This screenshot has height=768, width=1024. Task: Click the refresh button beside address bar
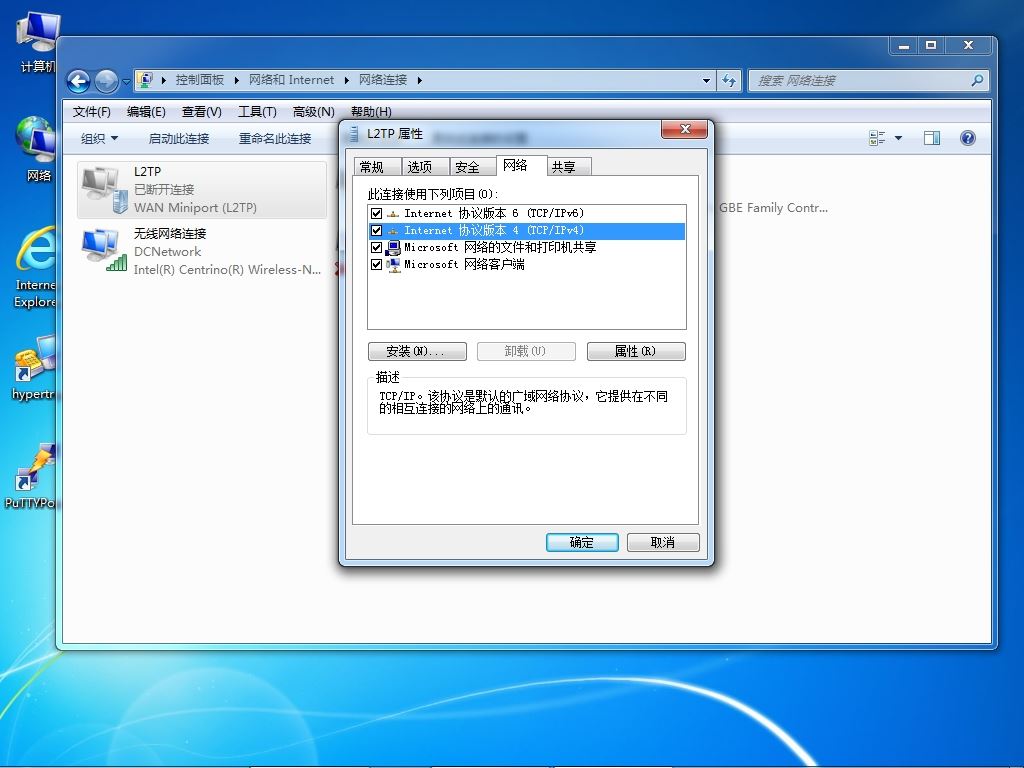[729, 80]
